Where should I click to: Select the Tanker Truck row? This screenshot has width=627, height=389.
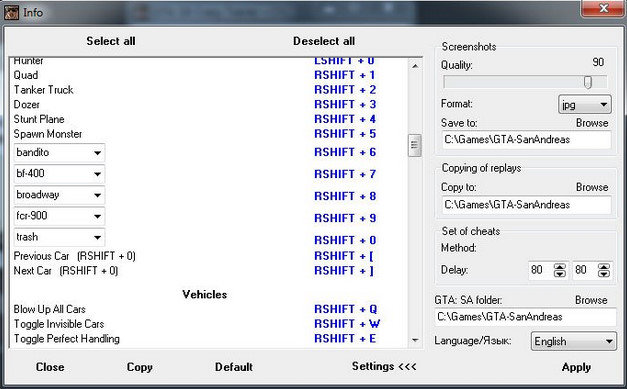pos(43,90)
